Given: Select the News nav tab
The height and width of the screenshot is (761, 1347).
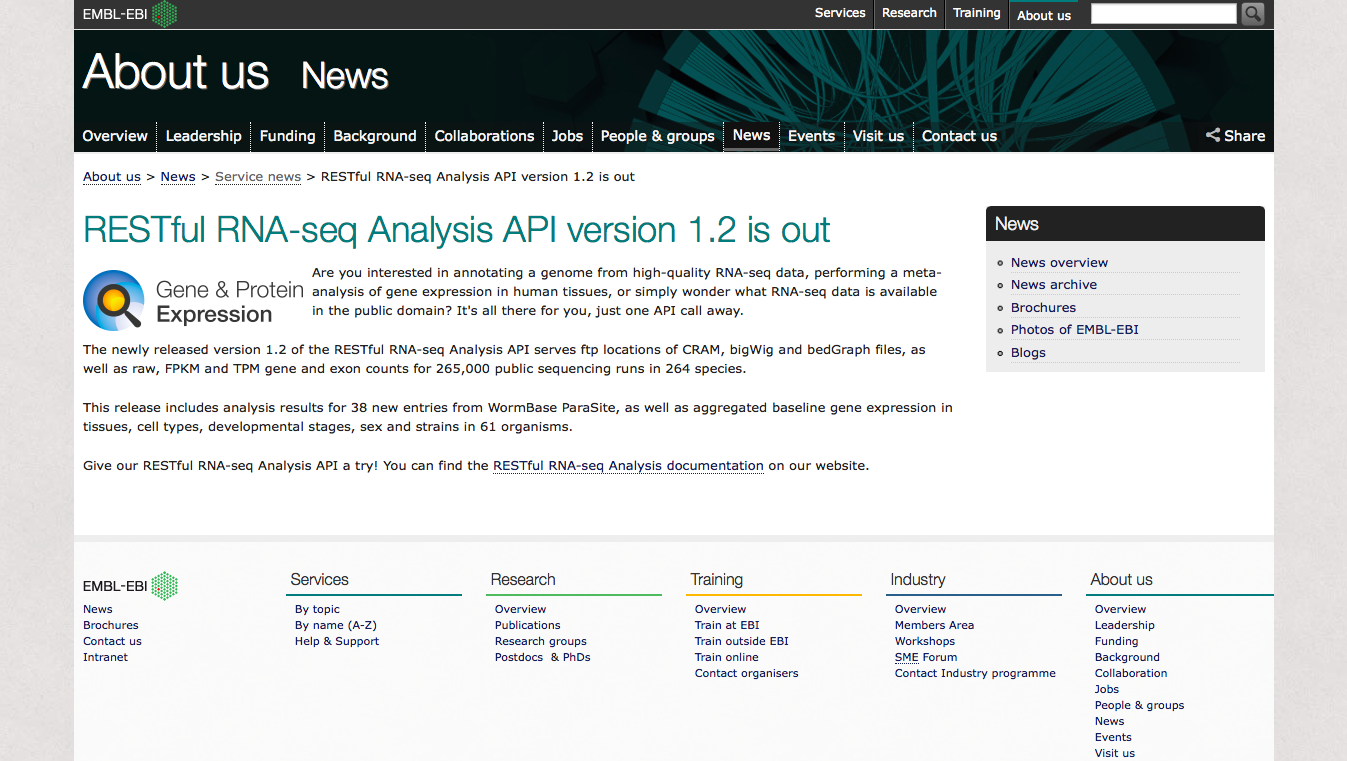Looking at the screenshot, I should pos(751,135).
